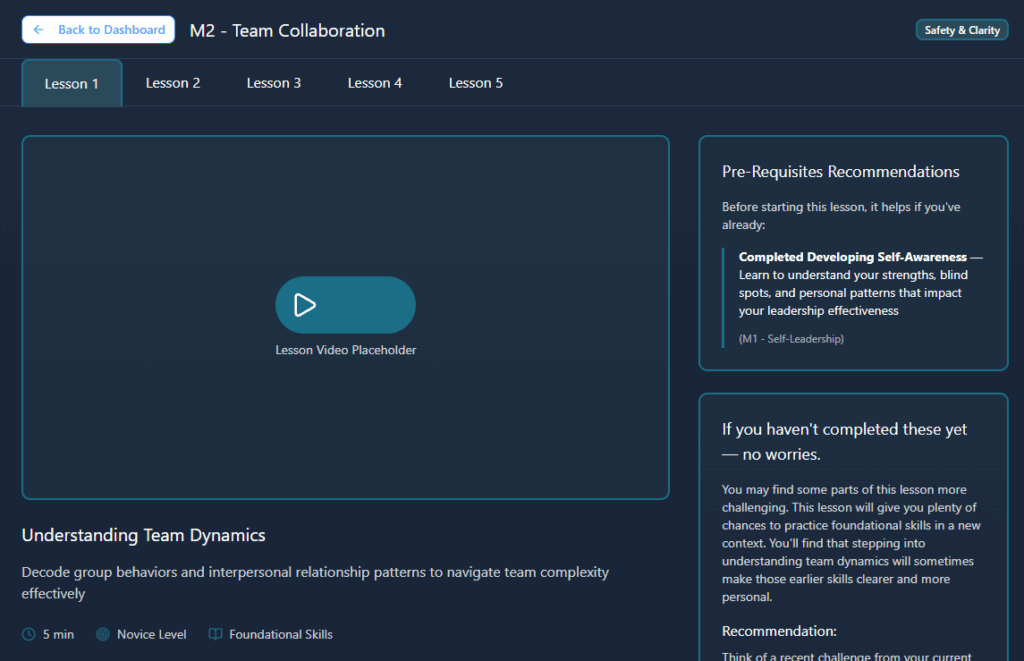Screen dimensions: 1024x661
Task: Click the clock icon beside 5 min
Action: point(28,634)
